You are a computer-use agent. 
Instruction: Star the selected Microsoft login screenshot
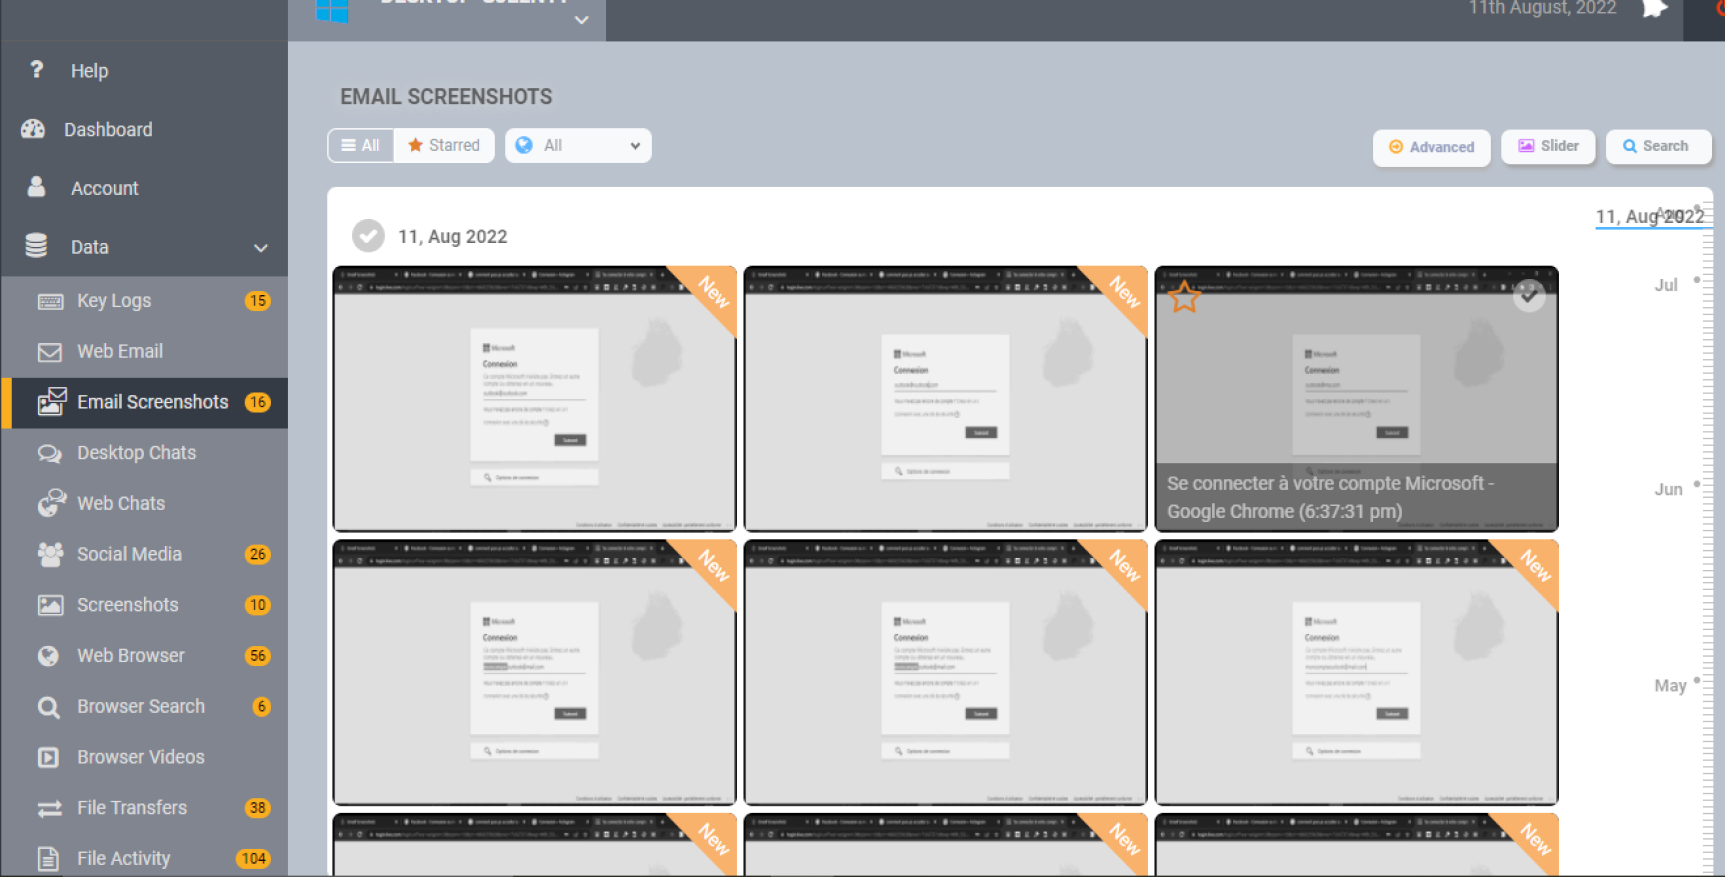pyautogui.click(x=1184, y=296)
